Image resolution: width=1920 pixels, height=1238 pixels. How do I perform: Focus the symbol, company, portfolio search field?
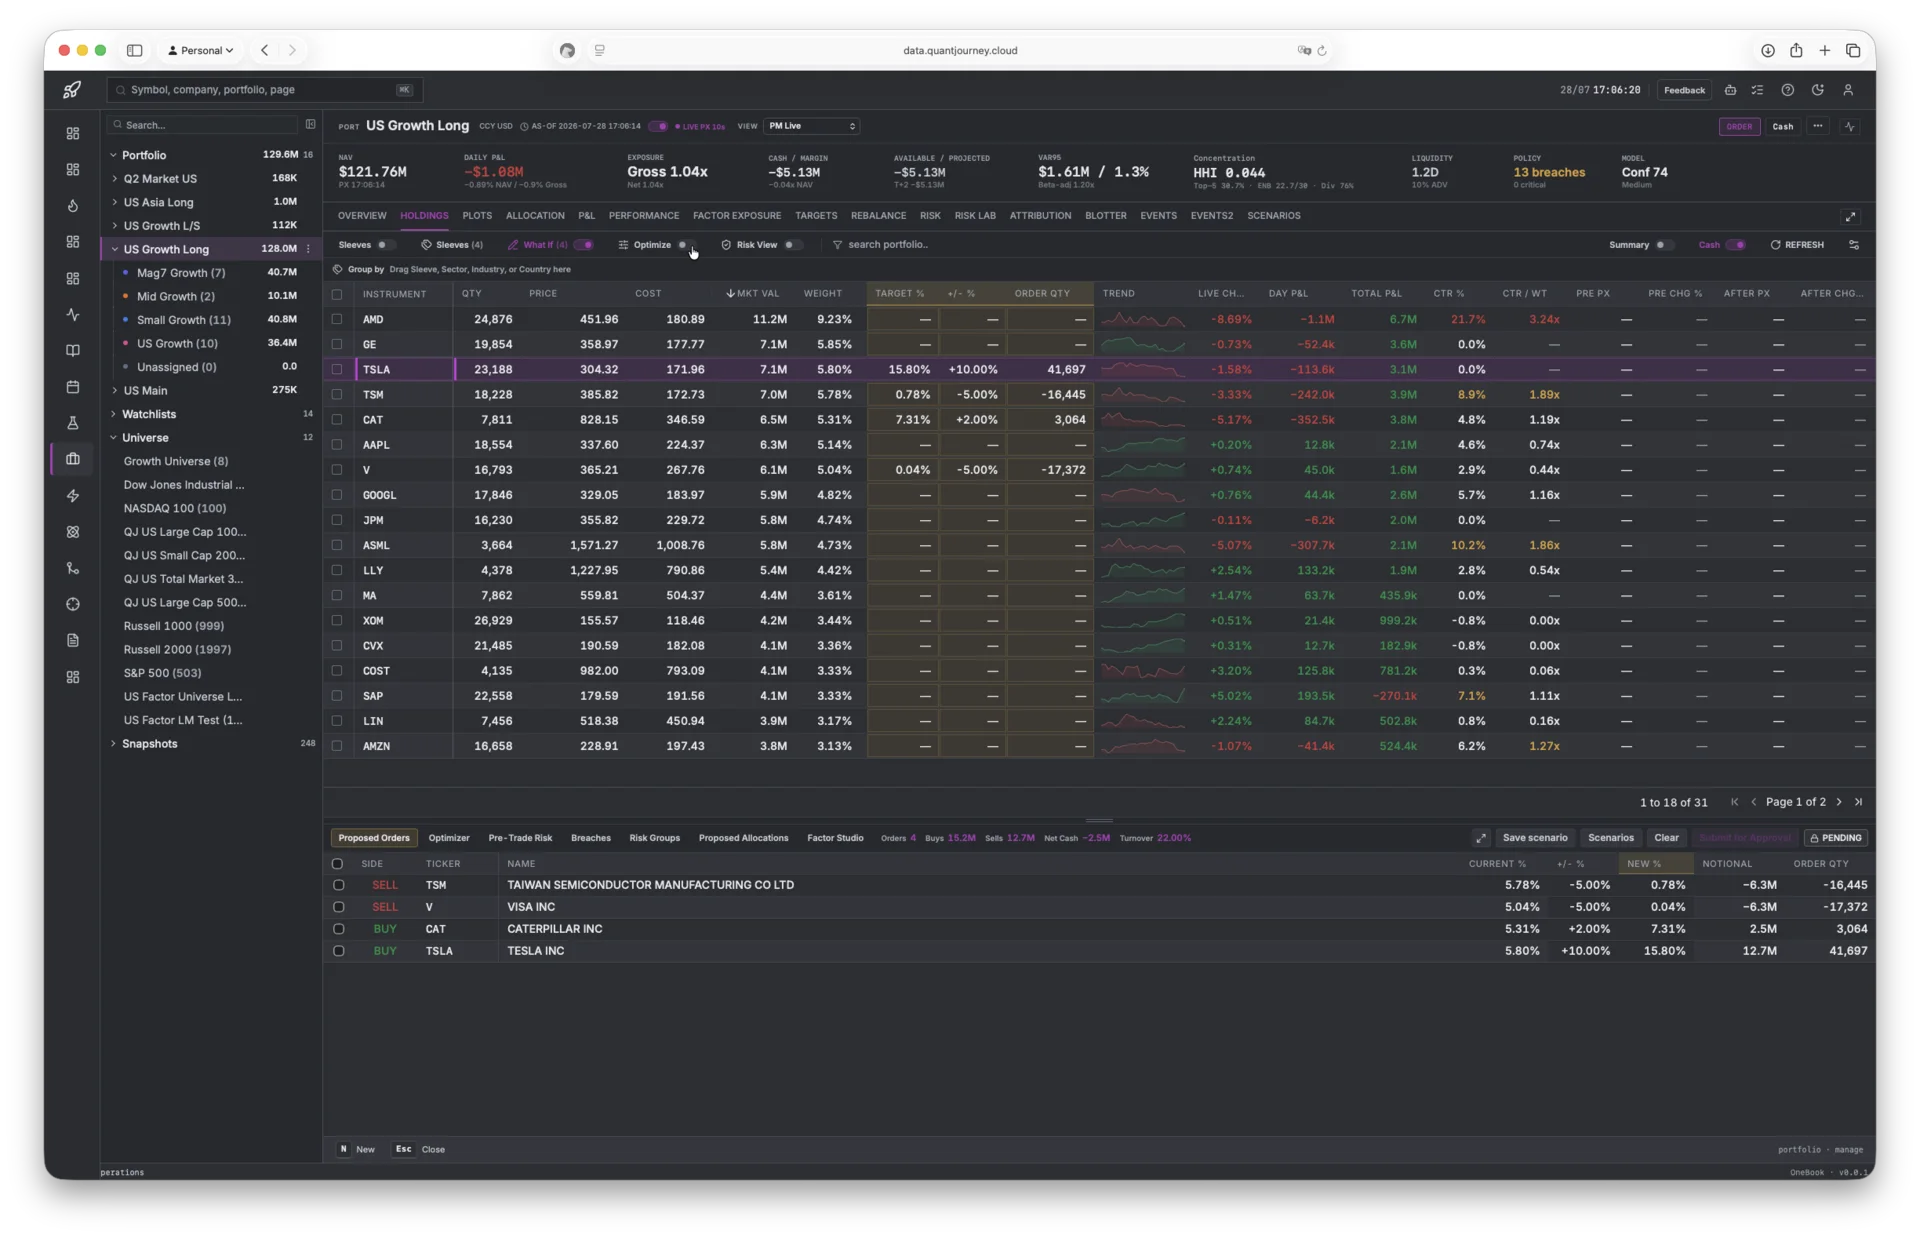(265, 90)
